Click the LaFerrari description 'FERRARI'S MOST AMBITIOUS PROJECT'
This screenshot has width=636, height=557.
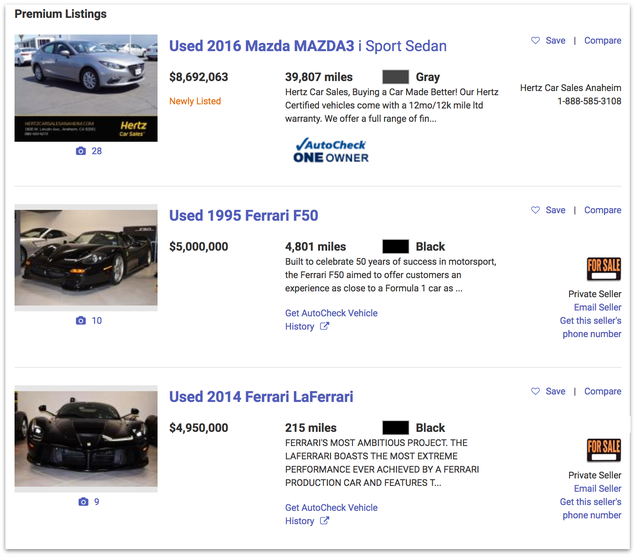(x=382, y=463)
